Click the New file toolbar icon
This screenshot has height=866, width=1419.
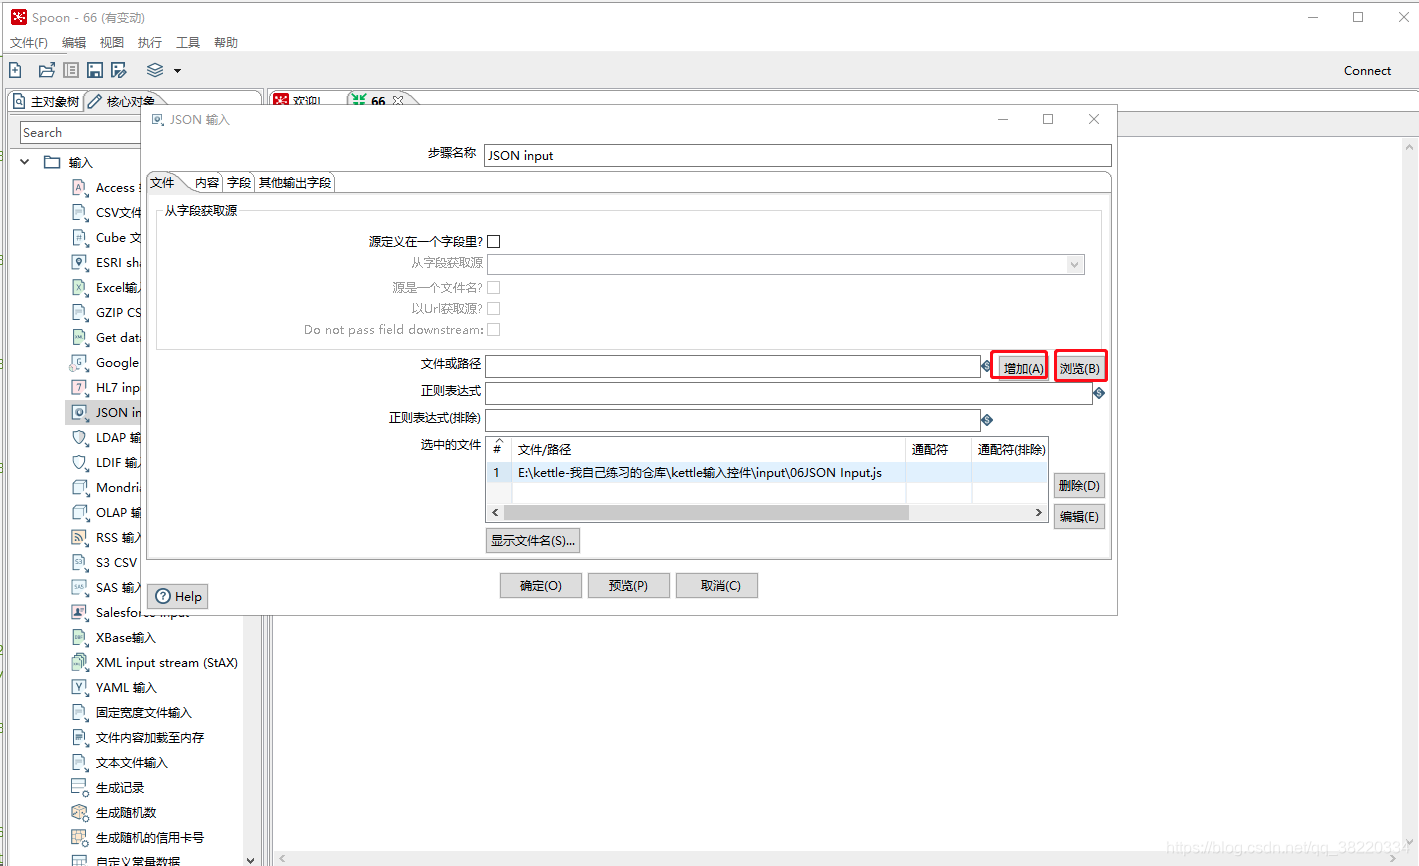[15, 70]
